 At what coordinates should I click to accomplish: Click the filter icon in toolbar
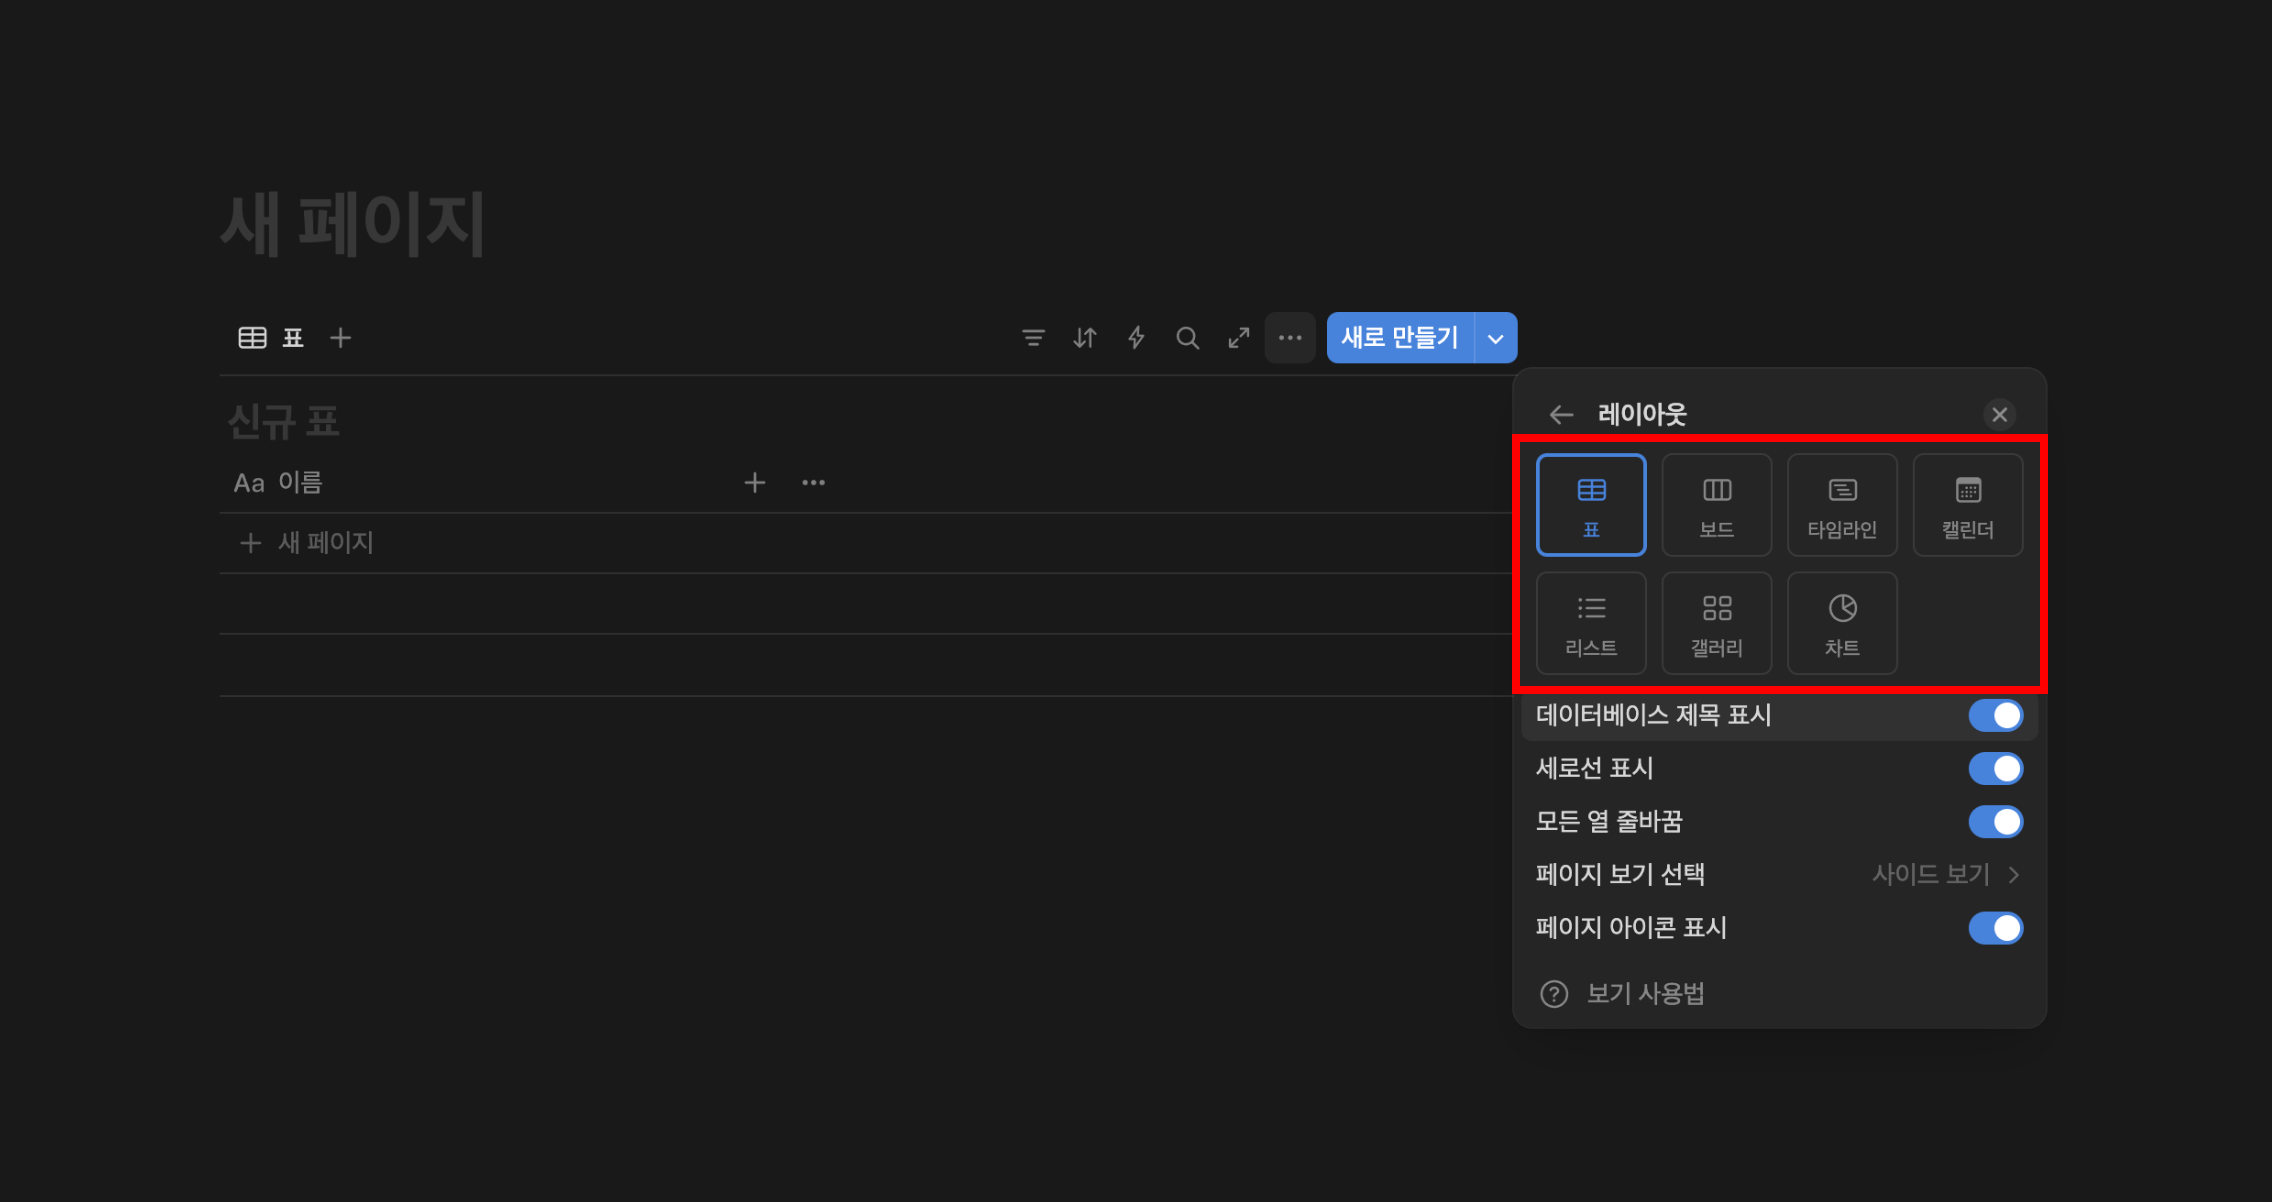pos(1033,338)
